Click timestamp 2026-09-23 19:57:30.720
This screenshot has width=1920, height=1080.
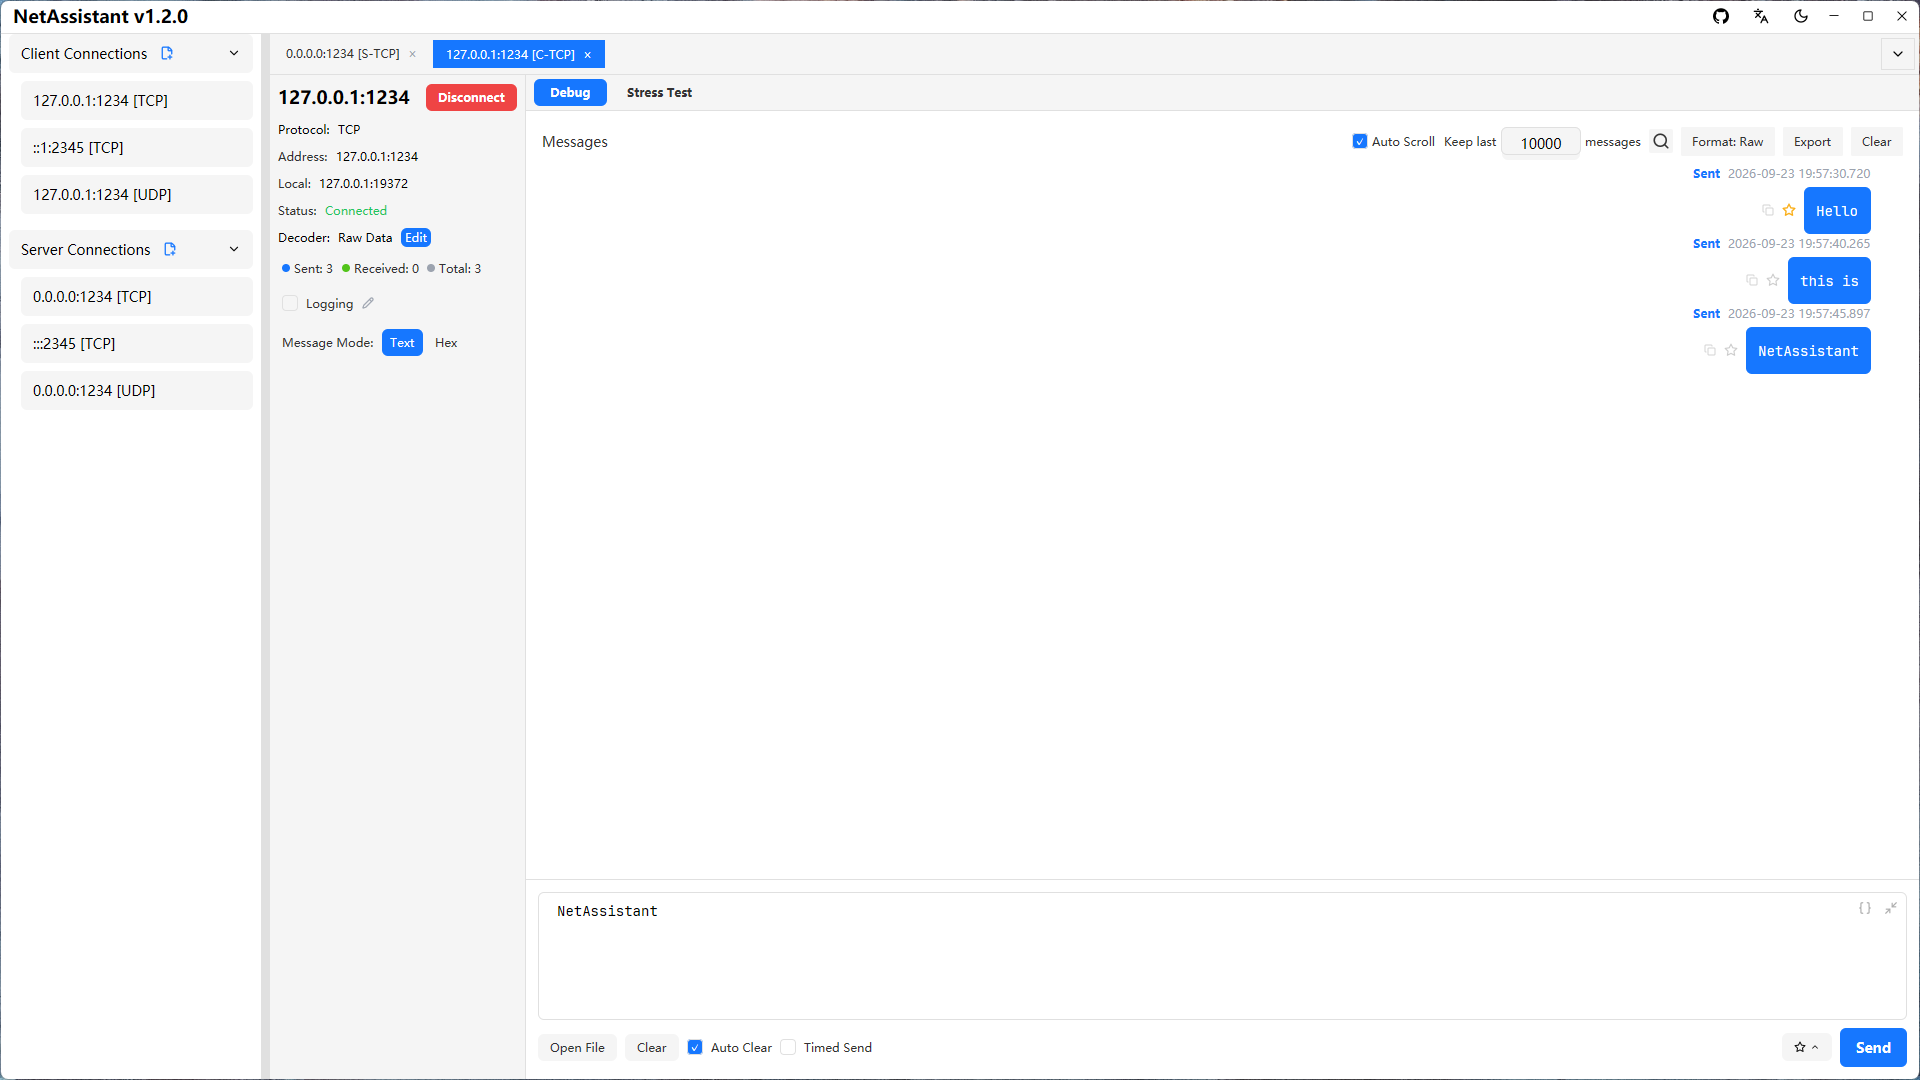(x=1799, y=173)
